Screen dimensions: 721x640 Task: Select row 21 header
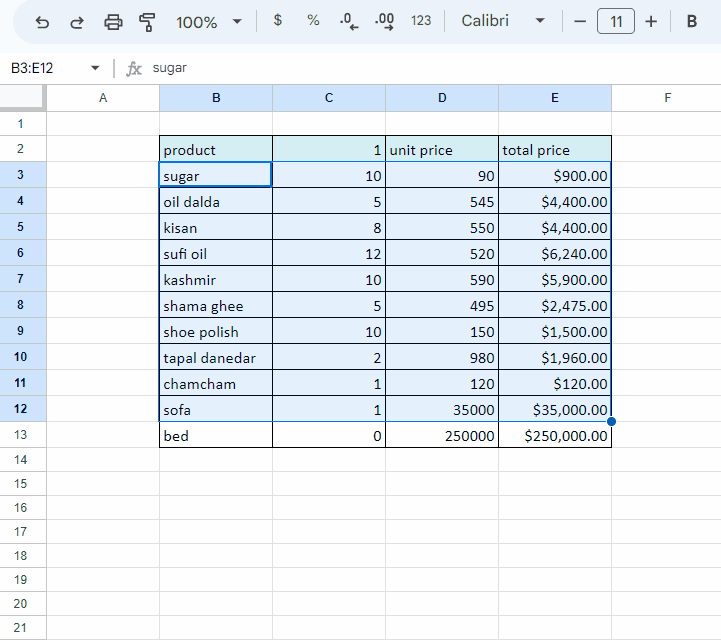(23, 628)
